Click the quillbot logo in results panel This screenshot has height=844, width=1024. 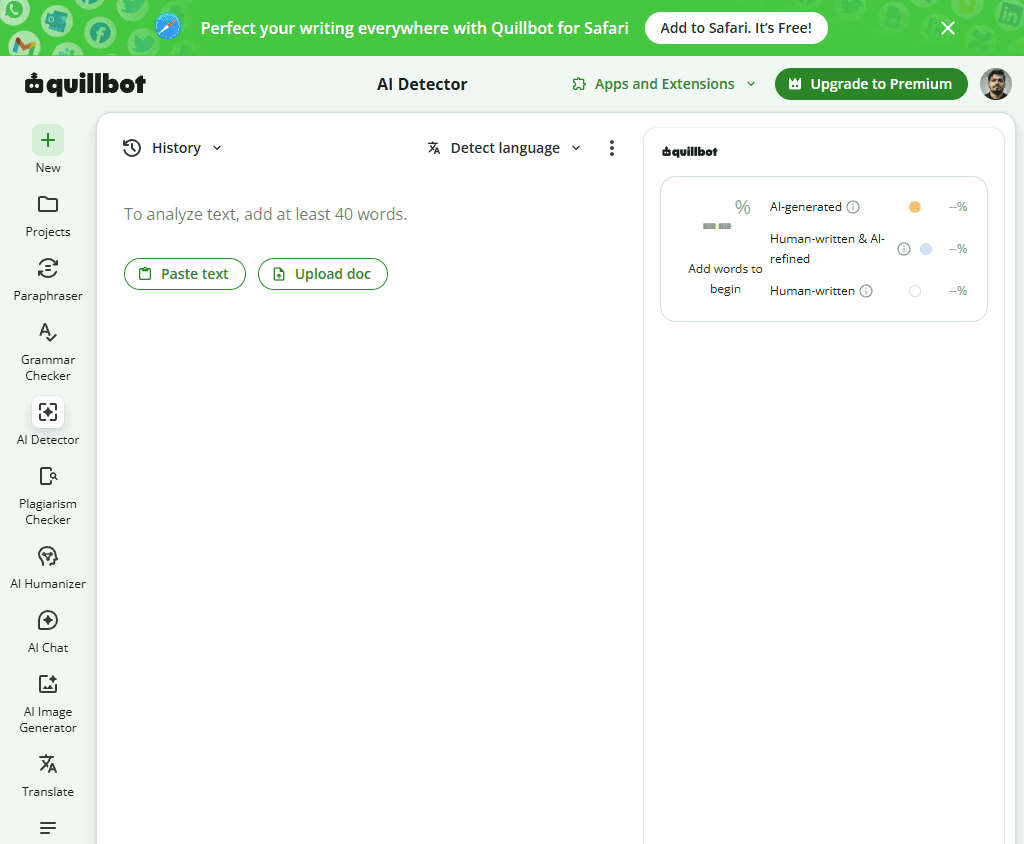(690, 152)
